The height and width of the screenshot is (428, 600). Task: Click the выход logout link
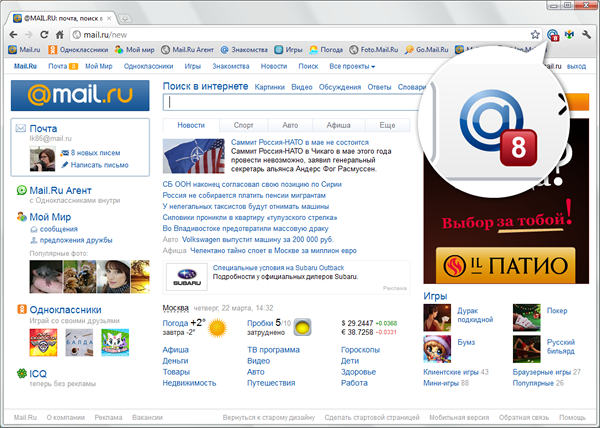point(576,66)
